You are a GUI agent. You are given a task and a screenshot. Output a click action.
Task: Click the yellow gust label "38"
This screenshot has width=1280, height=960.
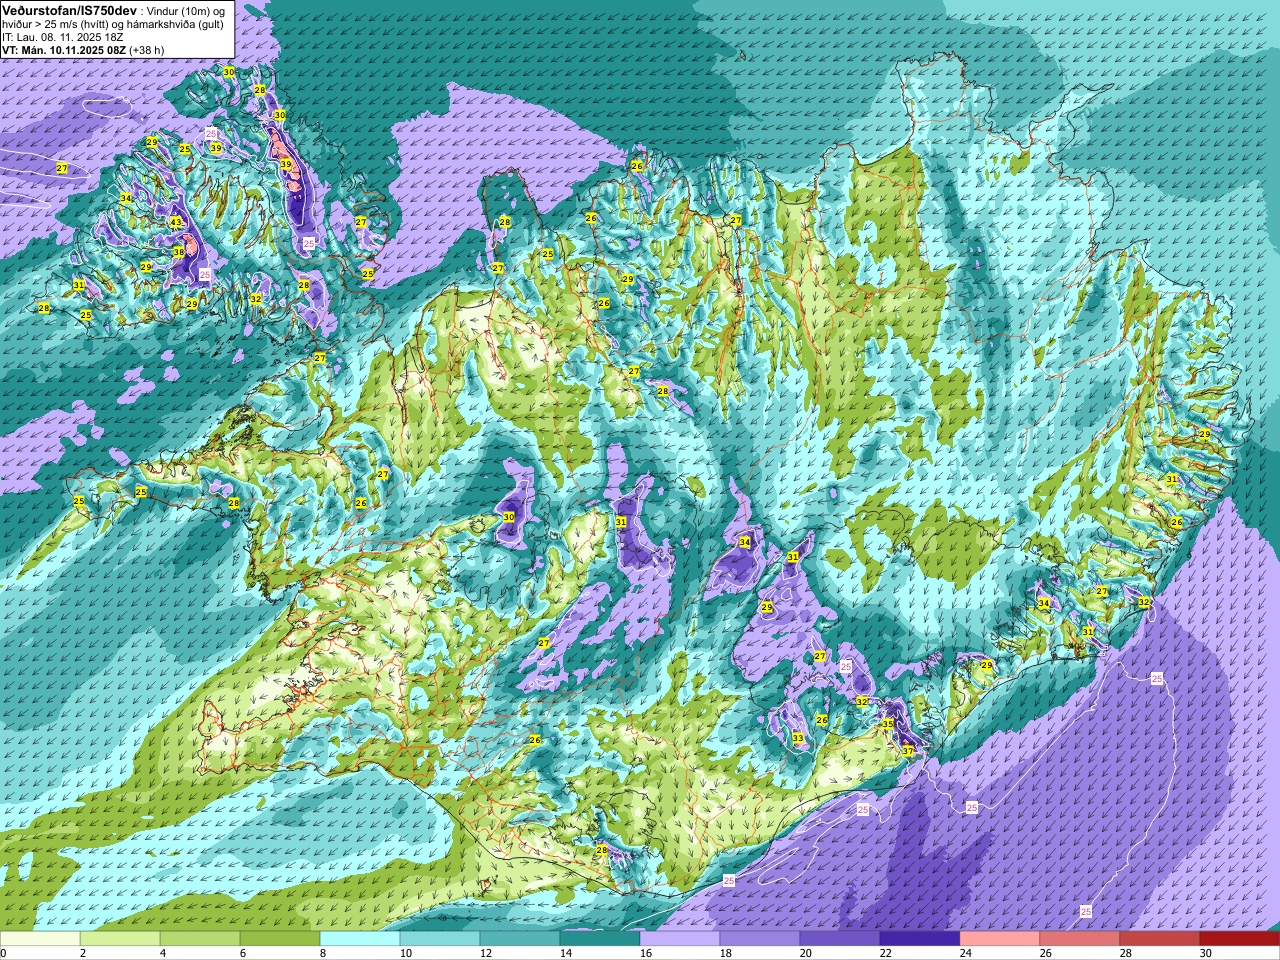coord(179,252)
